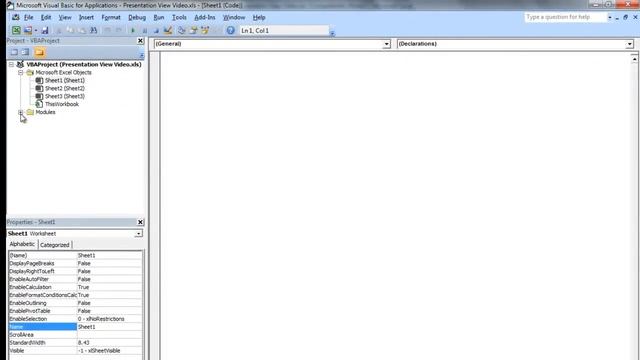Open the Edit menu
The image size is (640, 360).
pyautogui.click(x=46, y=18)
